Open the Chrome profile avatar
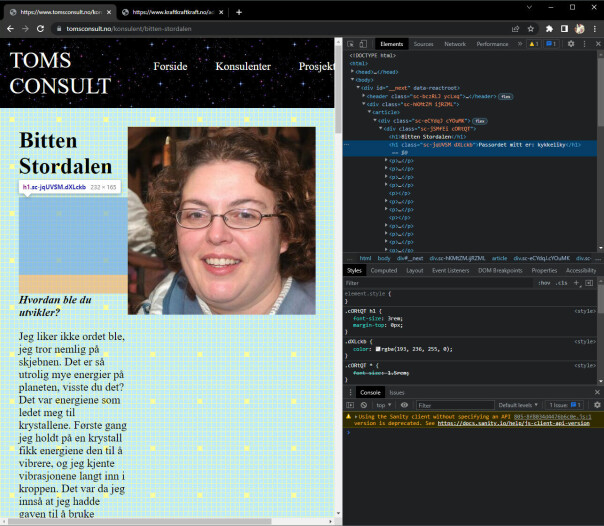The image size is (604, 526). 580,29
